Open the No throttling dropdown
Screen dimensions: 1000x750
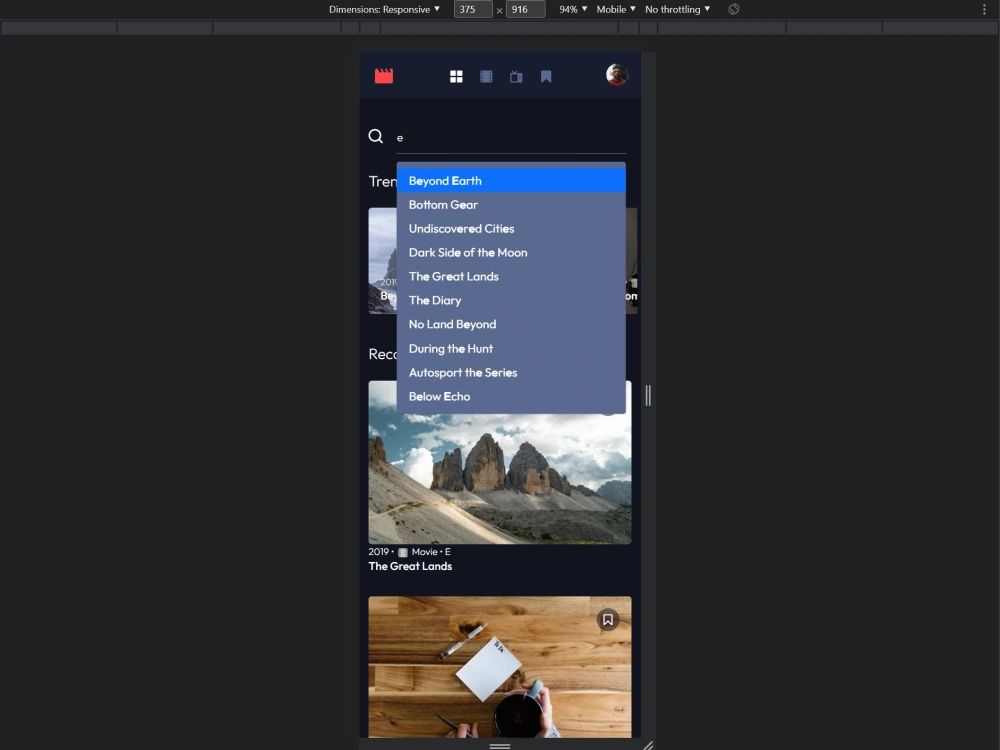(x=677, y=9)
